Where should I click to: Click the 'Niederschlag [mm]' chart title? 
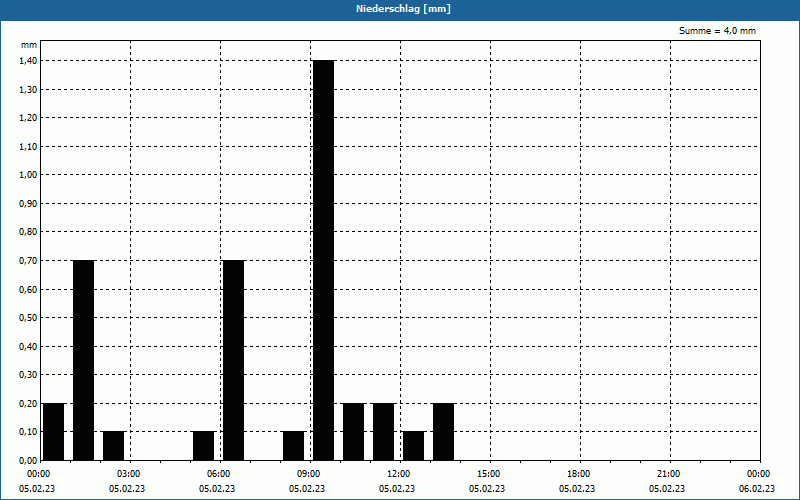pos(403,9)
